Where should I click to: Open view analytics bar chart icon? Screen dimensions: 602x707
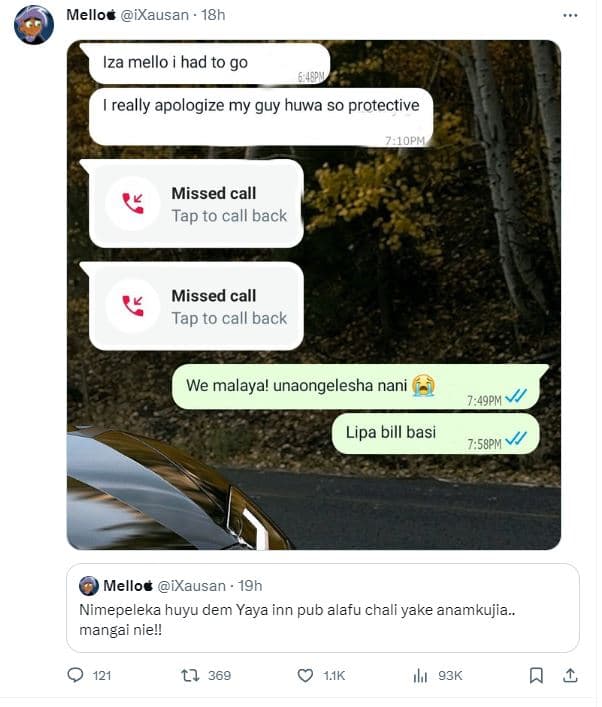[x=420, y=675]
